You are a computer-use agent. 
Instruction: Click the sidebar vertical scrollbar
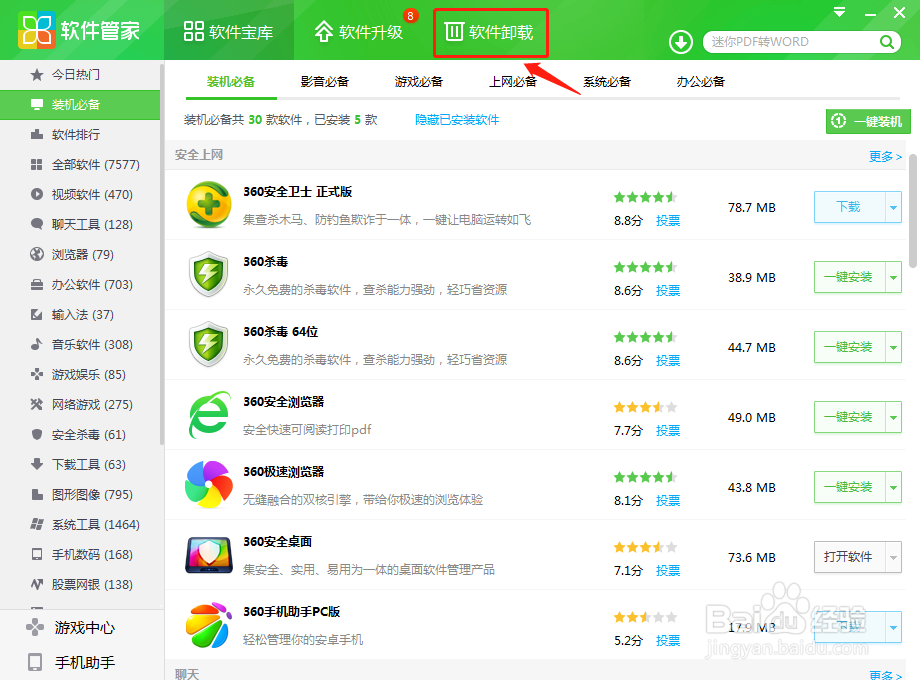pyautogui.click(x=162, y=253)
